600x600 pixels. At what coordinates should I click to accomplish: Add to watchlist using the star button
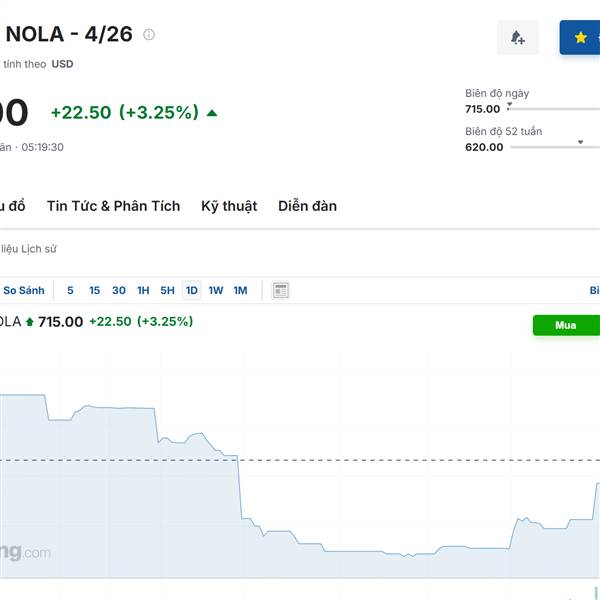click(581, 38)
